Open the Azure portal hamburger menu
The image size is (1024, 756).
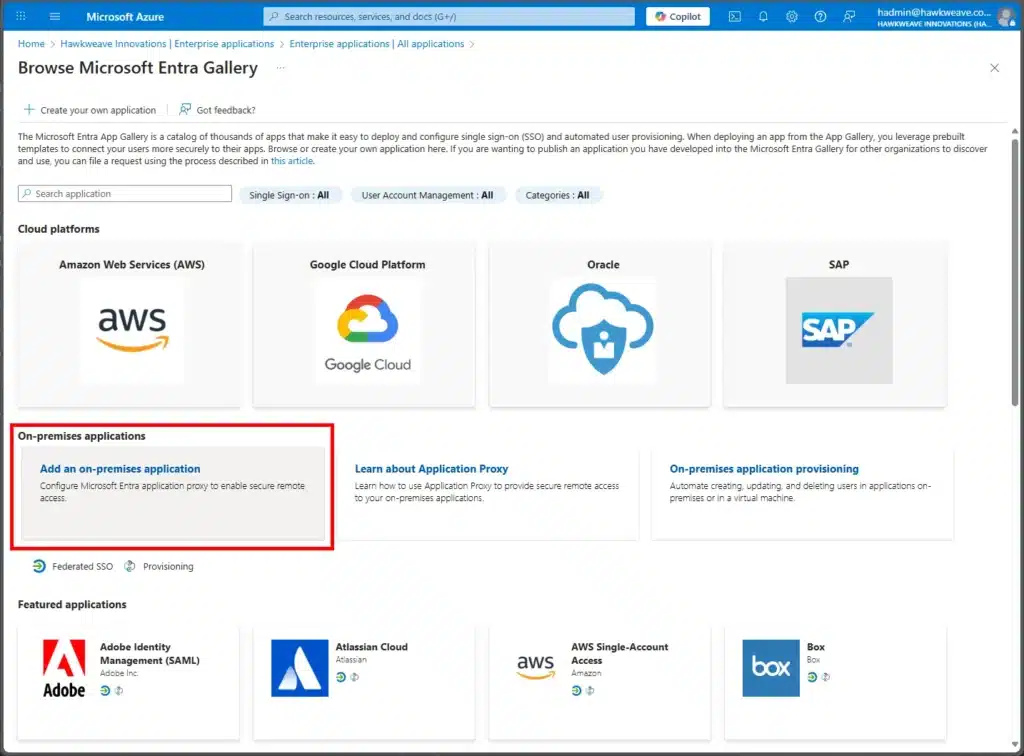[55, 17]
